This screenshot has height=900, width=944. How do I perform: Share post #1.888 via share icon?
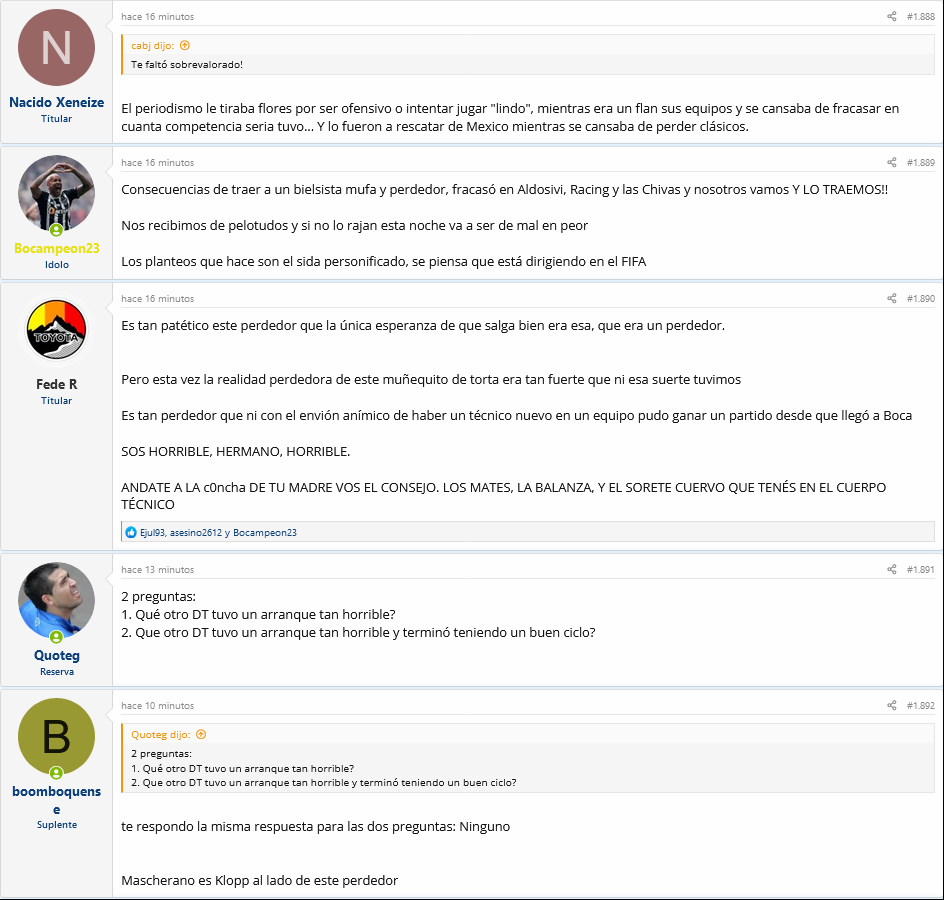(x=892, y=16)
